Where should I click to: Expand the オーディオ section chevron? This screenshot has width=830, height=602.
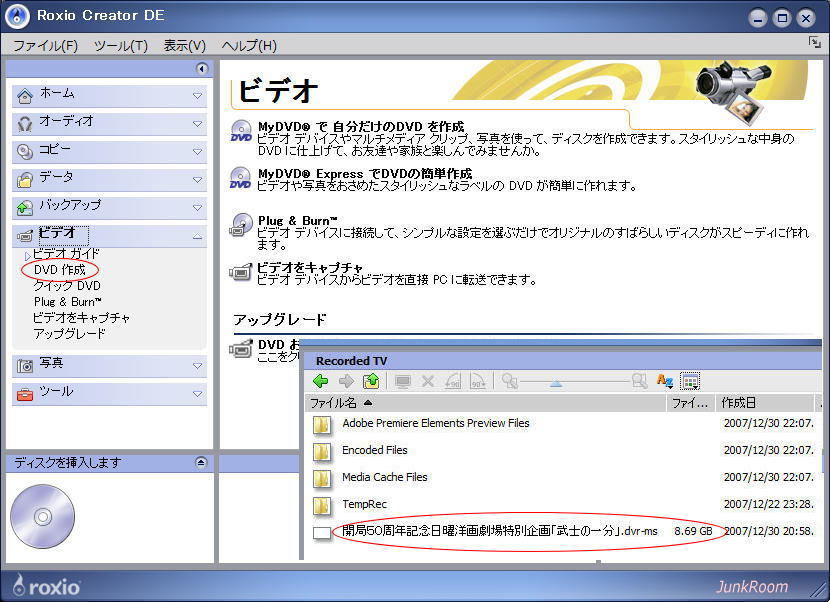197,124
